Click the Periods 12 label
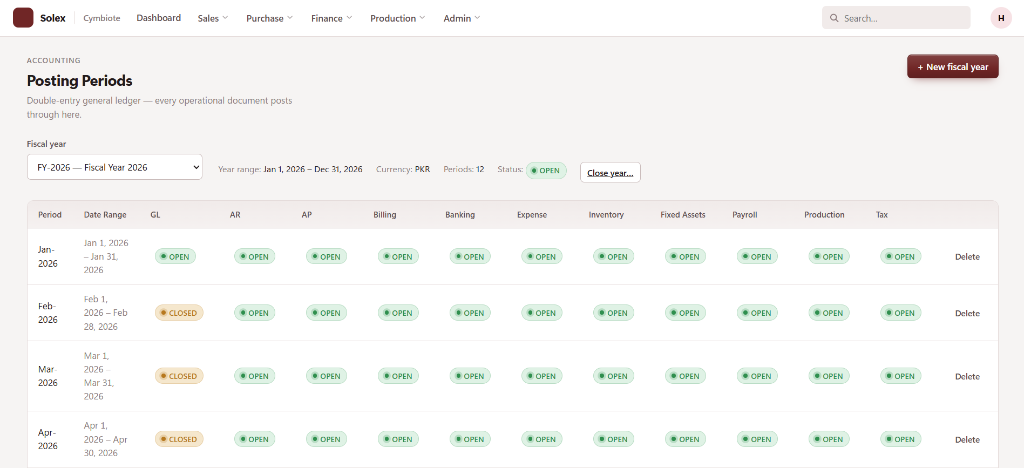1024x468 pixels. 464,169
